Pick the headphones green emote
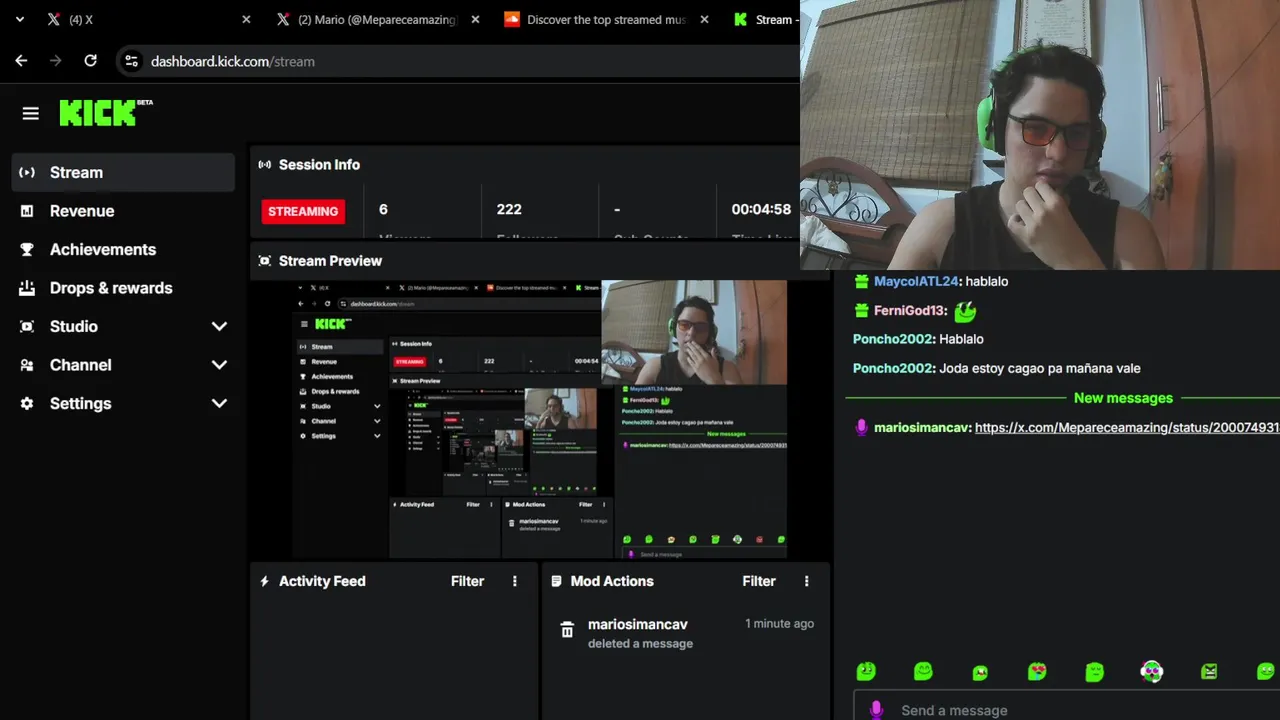Viewport: 1280px width, 720px height. click(x=1152, y=672)
